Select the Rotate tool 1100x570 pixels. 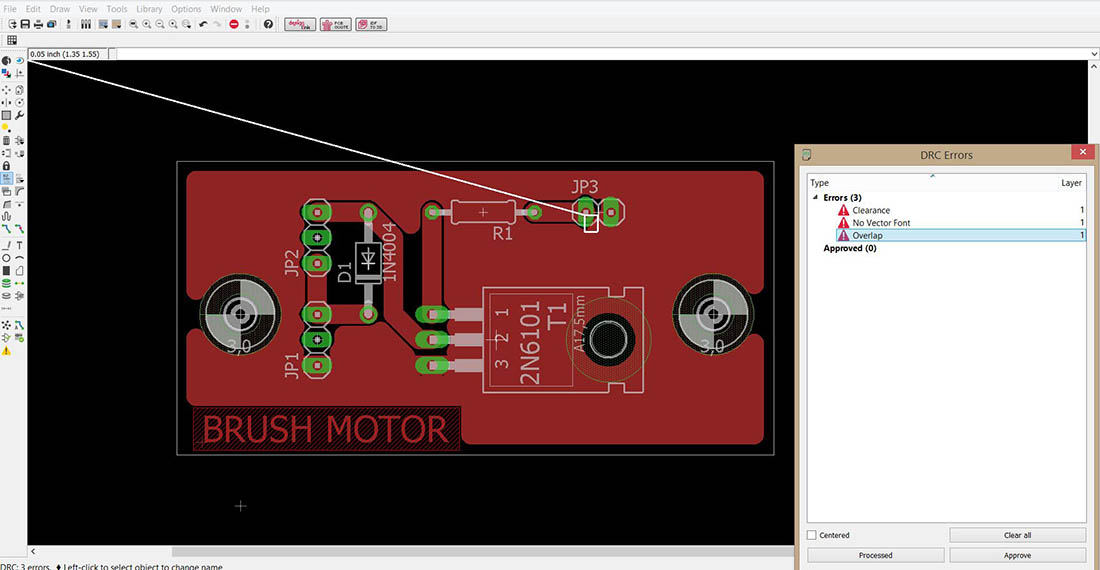(x=20, y=102)
